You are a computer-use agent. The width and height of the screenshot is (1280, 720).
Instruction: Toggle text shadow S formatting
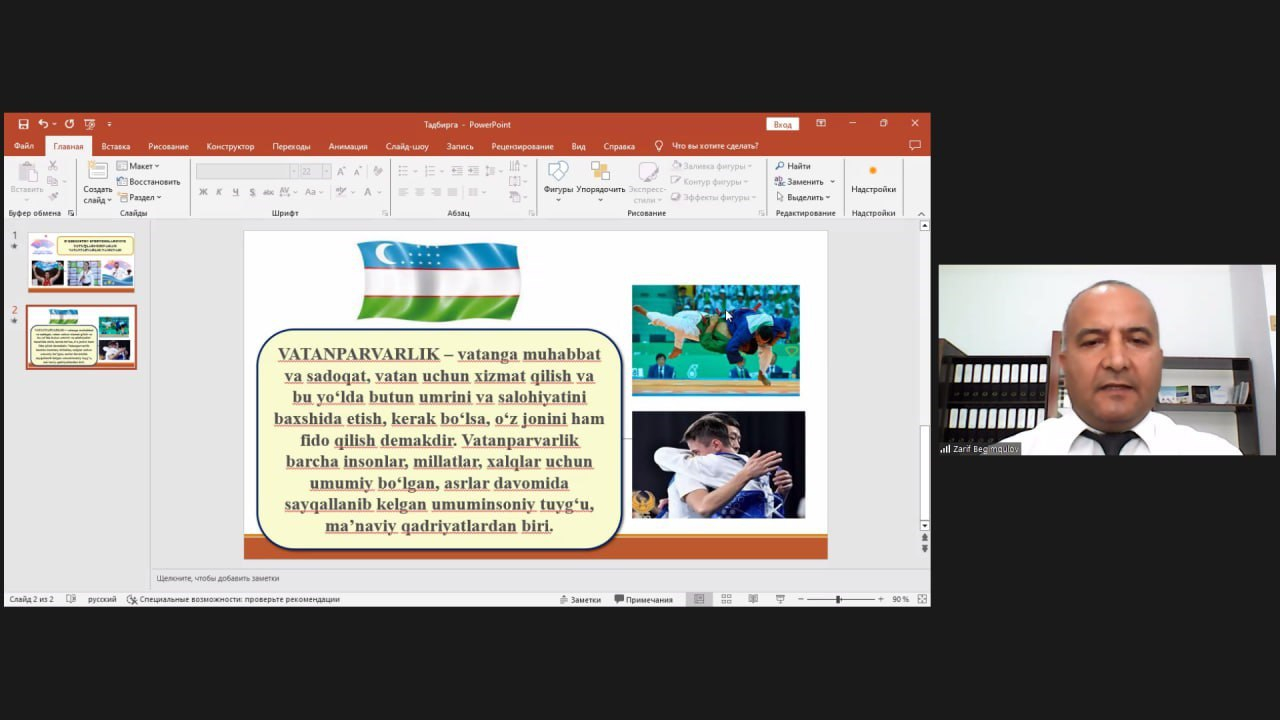pyautogui.click(x=252, y=192)
